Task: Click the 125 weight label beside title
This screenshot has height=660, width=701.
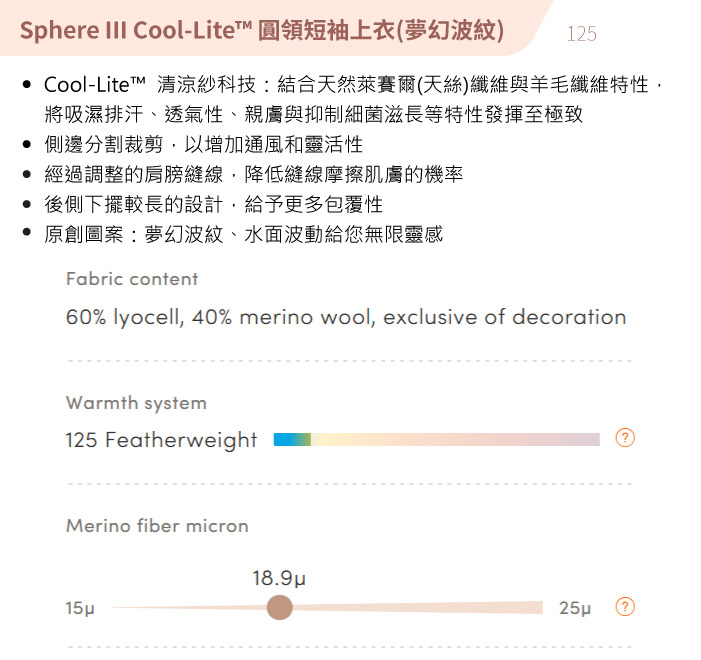Action: (x=582, y=34)
